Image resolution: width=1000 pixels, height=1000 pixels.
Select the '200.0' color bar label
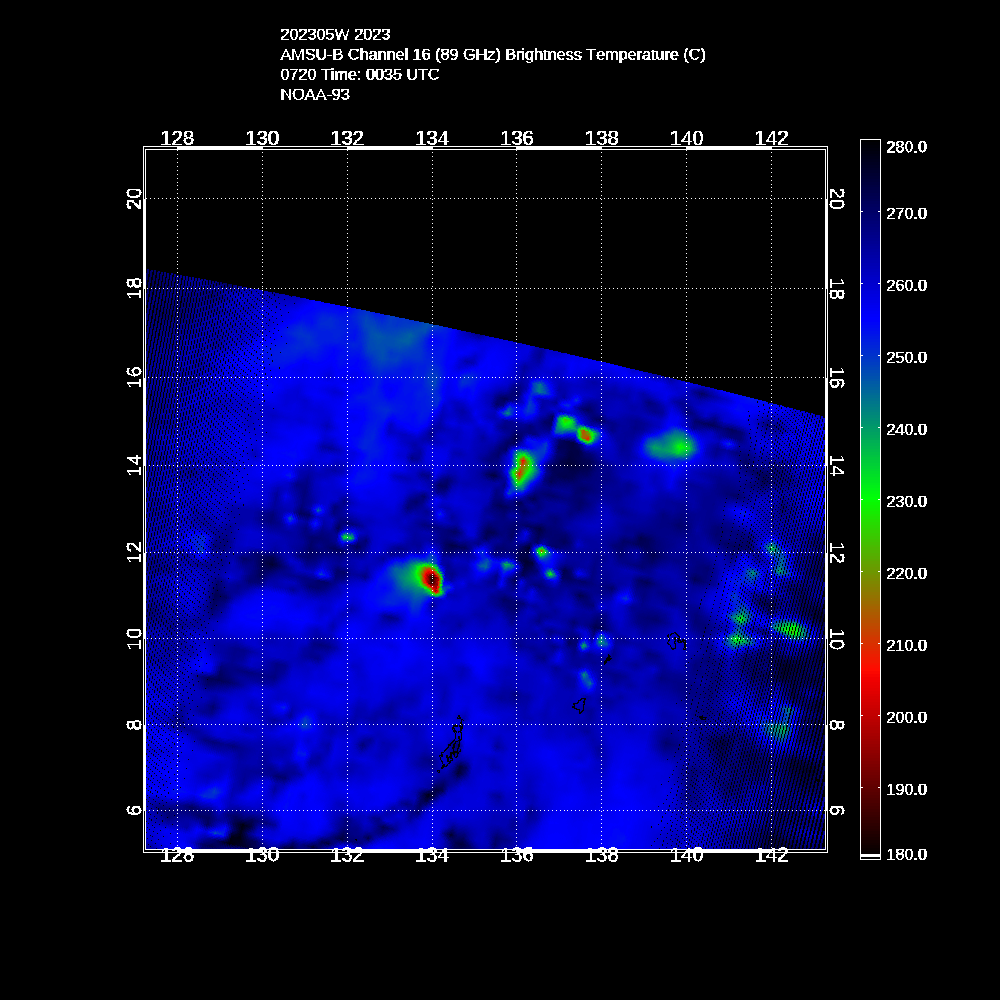click(906, 717)
